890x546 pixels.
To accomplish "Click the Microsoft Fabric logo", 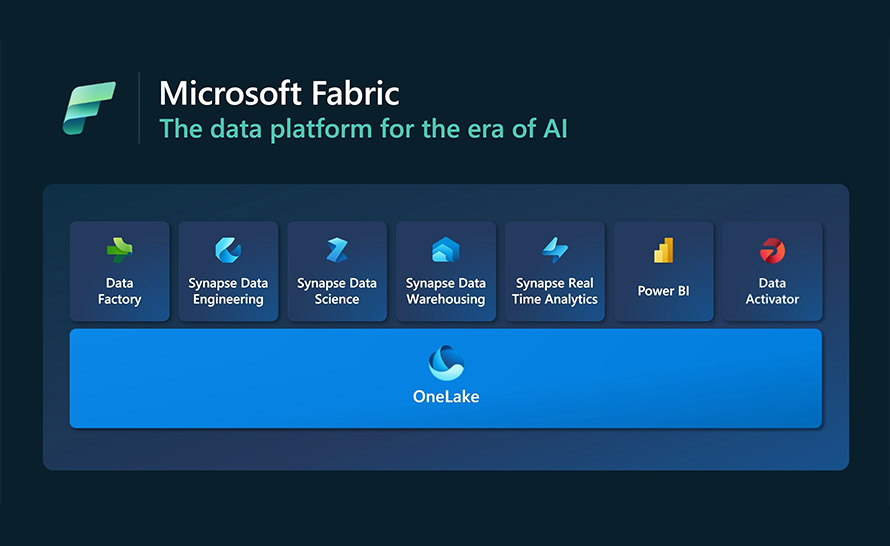I will pyautogui.click(x=89, y=108).
